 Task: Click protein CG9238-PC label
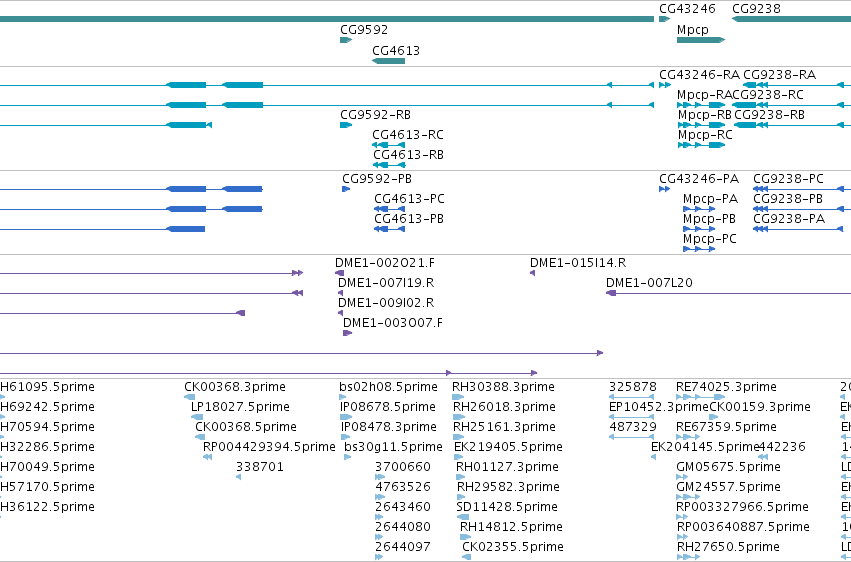(x=789, y=179)
